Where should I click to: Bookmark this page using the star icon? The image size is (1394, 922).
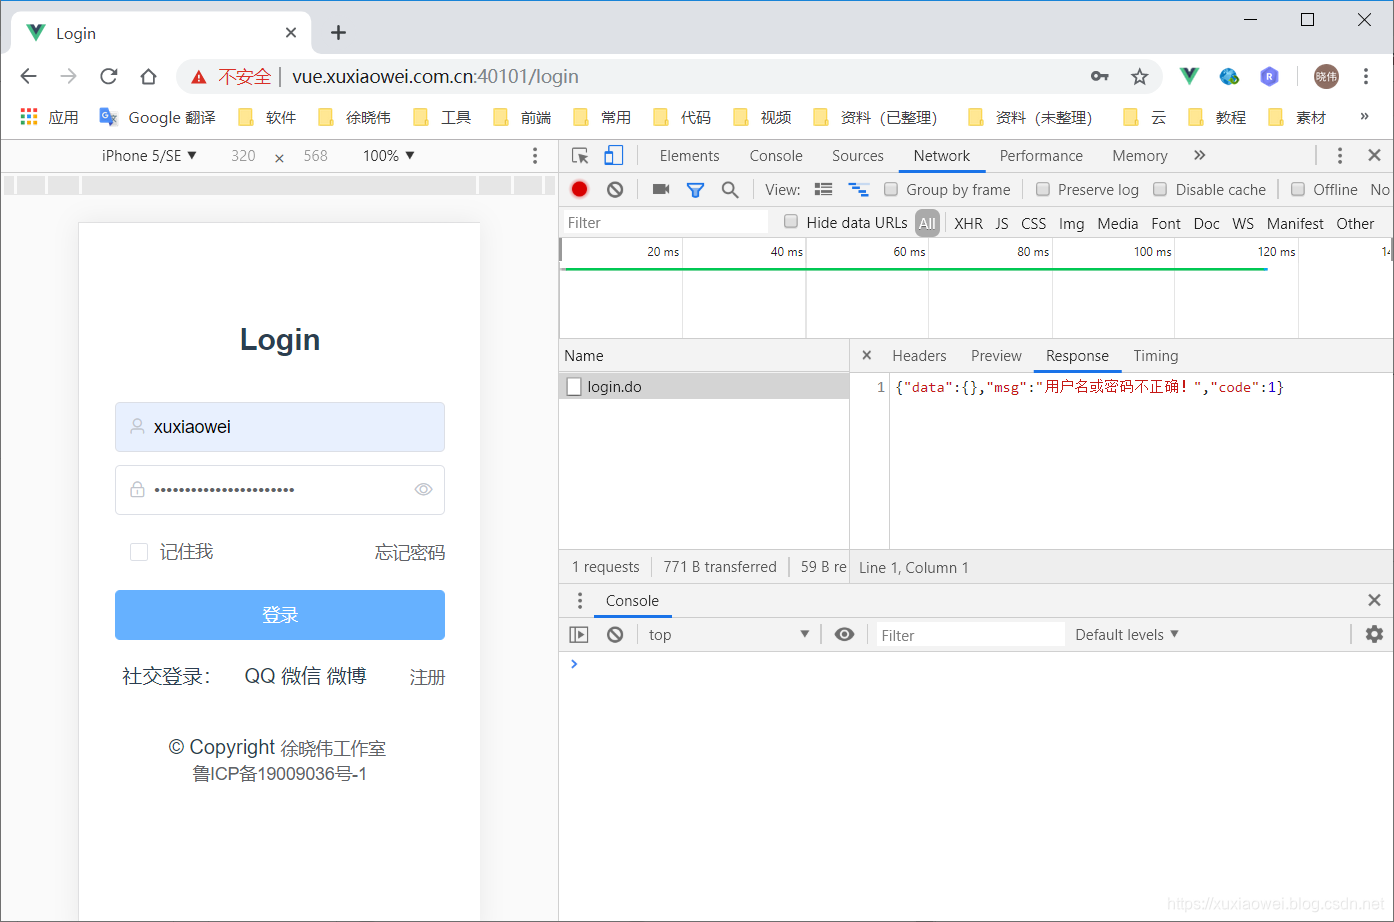pyautogui.click(x=1139, y=76)
